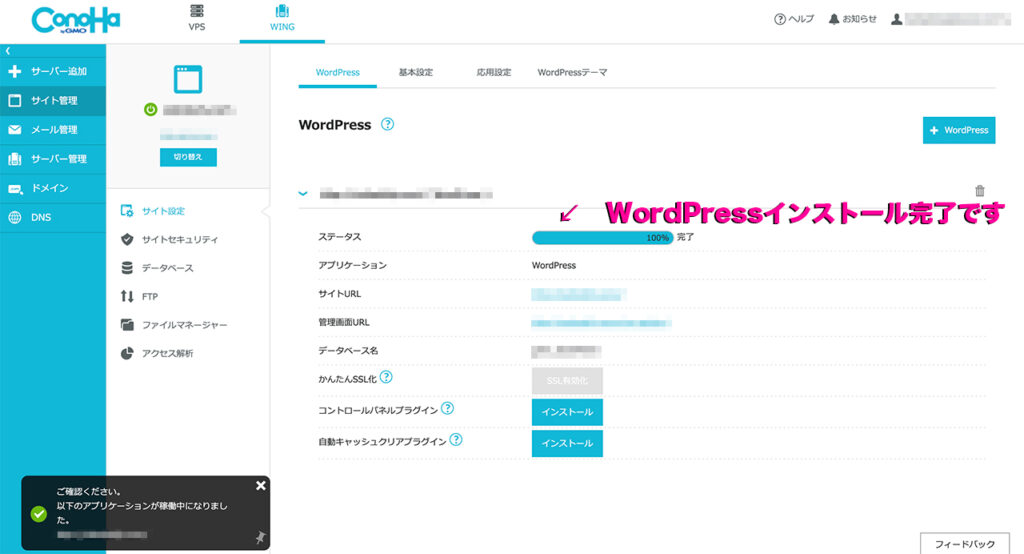The width and height of the screenshot is (1024, 554).
Task: Click the + WordPress add button
Action: coord(959,130)
